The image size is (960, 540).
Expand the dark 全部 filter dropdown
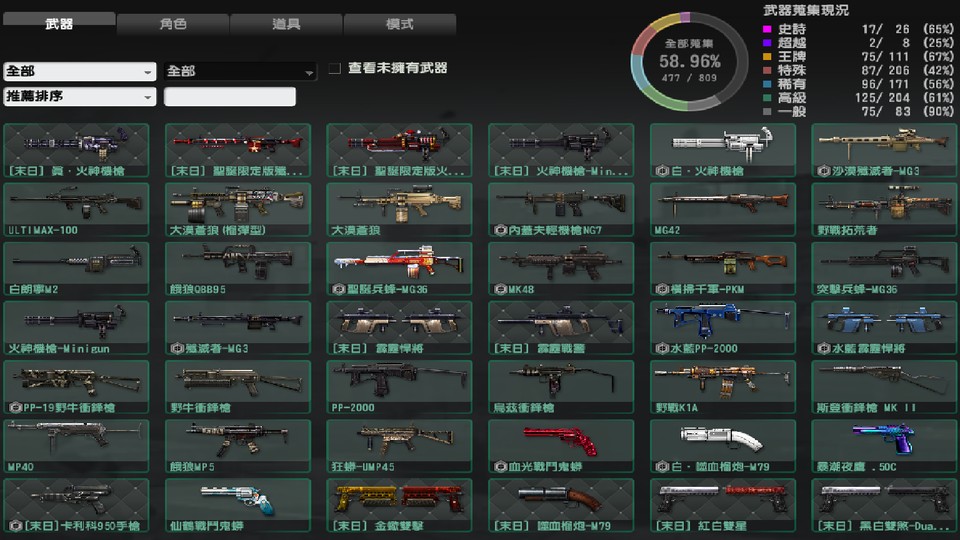point(240,72)
